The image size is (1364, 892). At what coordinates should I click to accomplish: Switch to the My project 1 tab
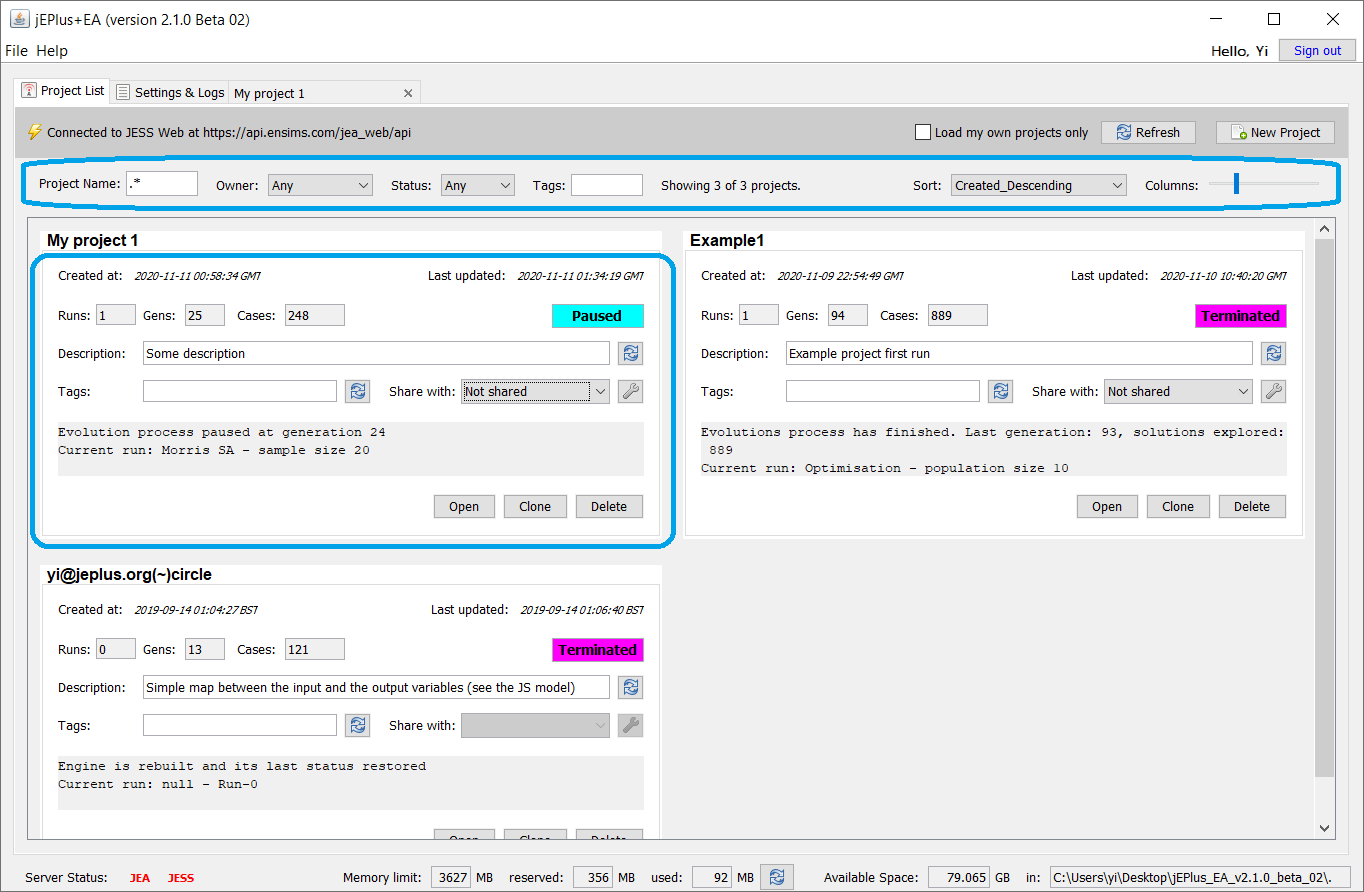pos(325,93)
